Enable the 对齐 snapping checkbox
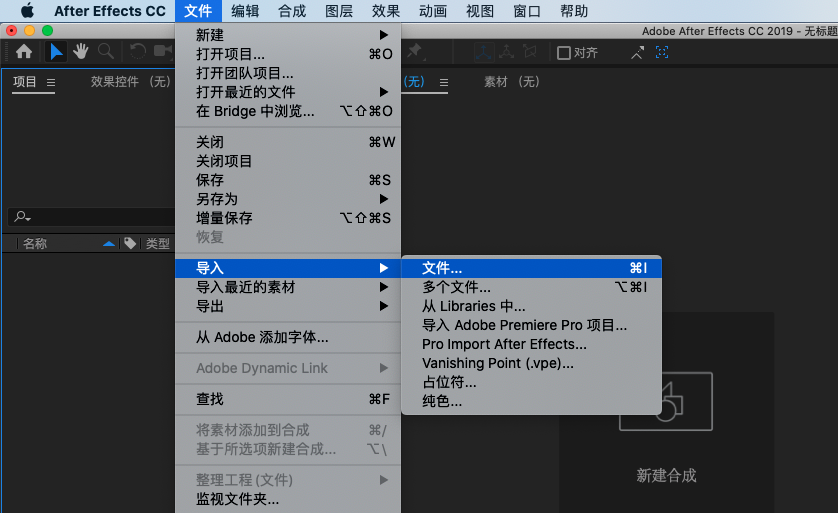838x513 pixels. [x=563, y=53]
